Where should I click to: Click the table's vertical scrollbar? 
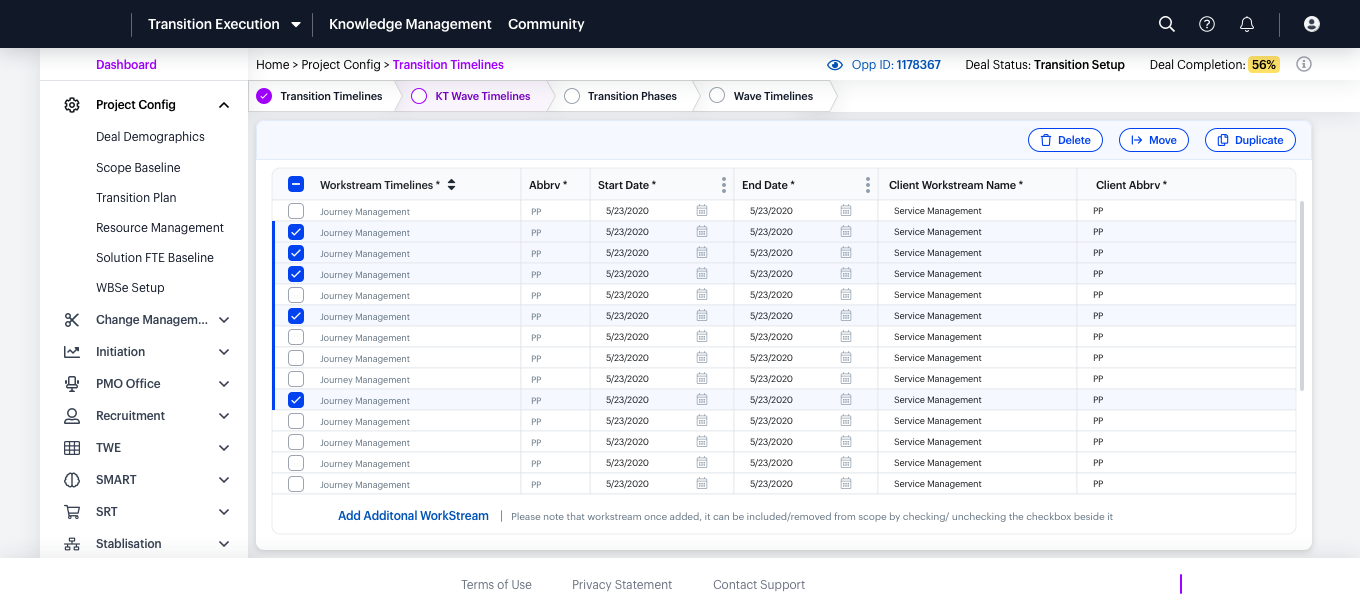click(1301, 296)
